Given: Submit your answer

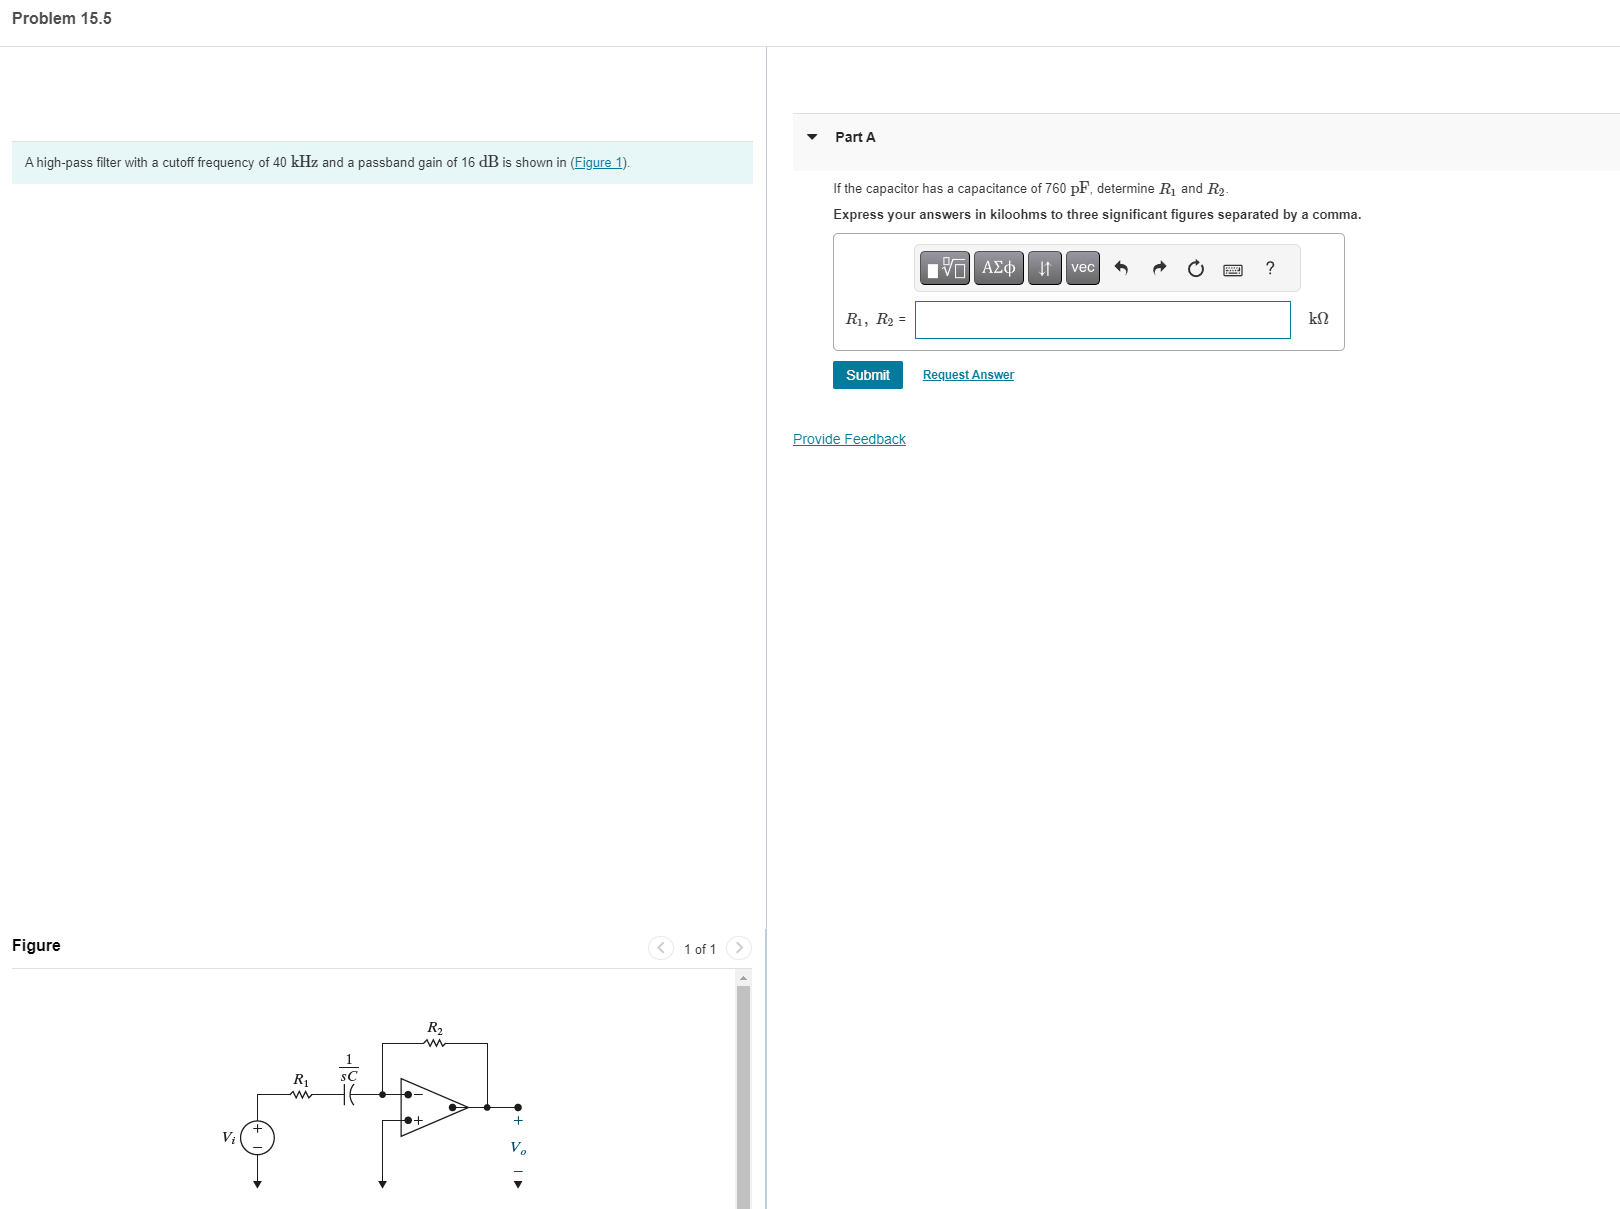Looking at the screenshot, I should (x=867, y=374).
